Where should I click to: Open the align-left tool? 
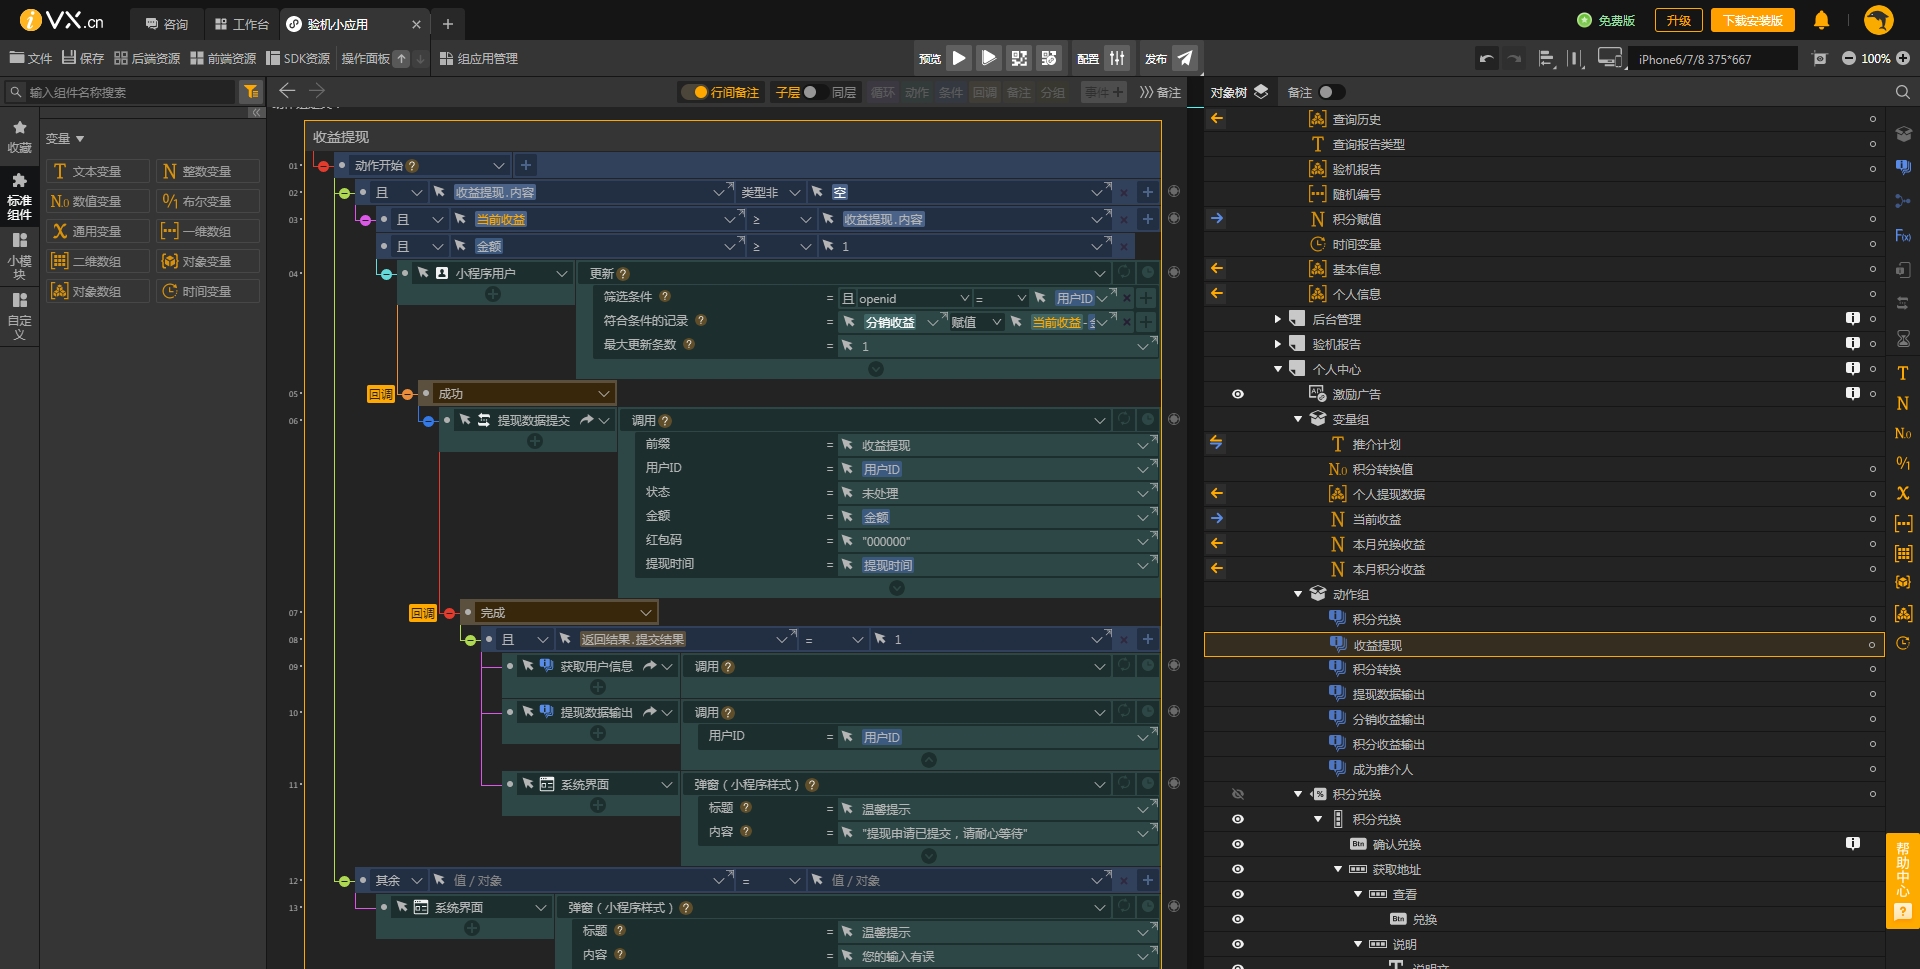point(1546,59)
